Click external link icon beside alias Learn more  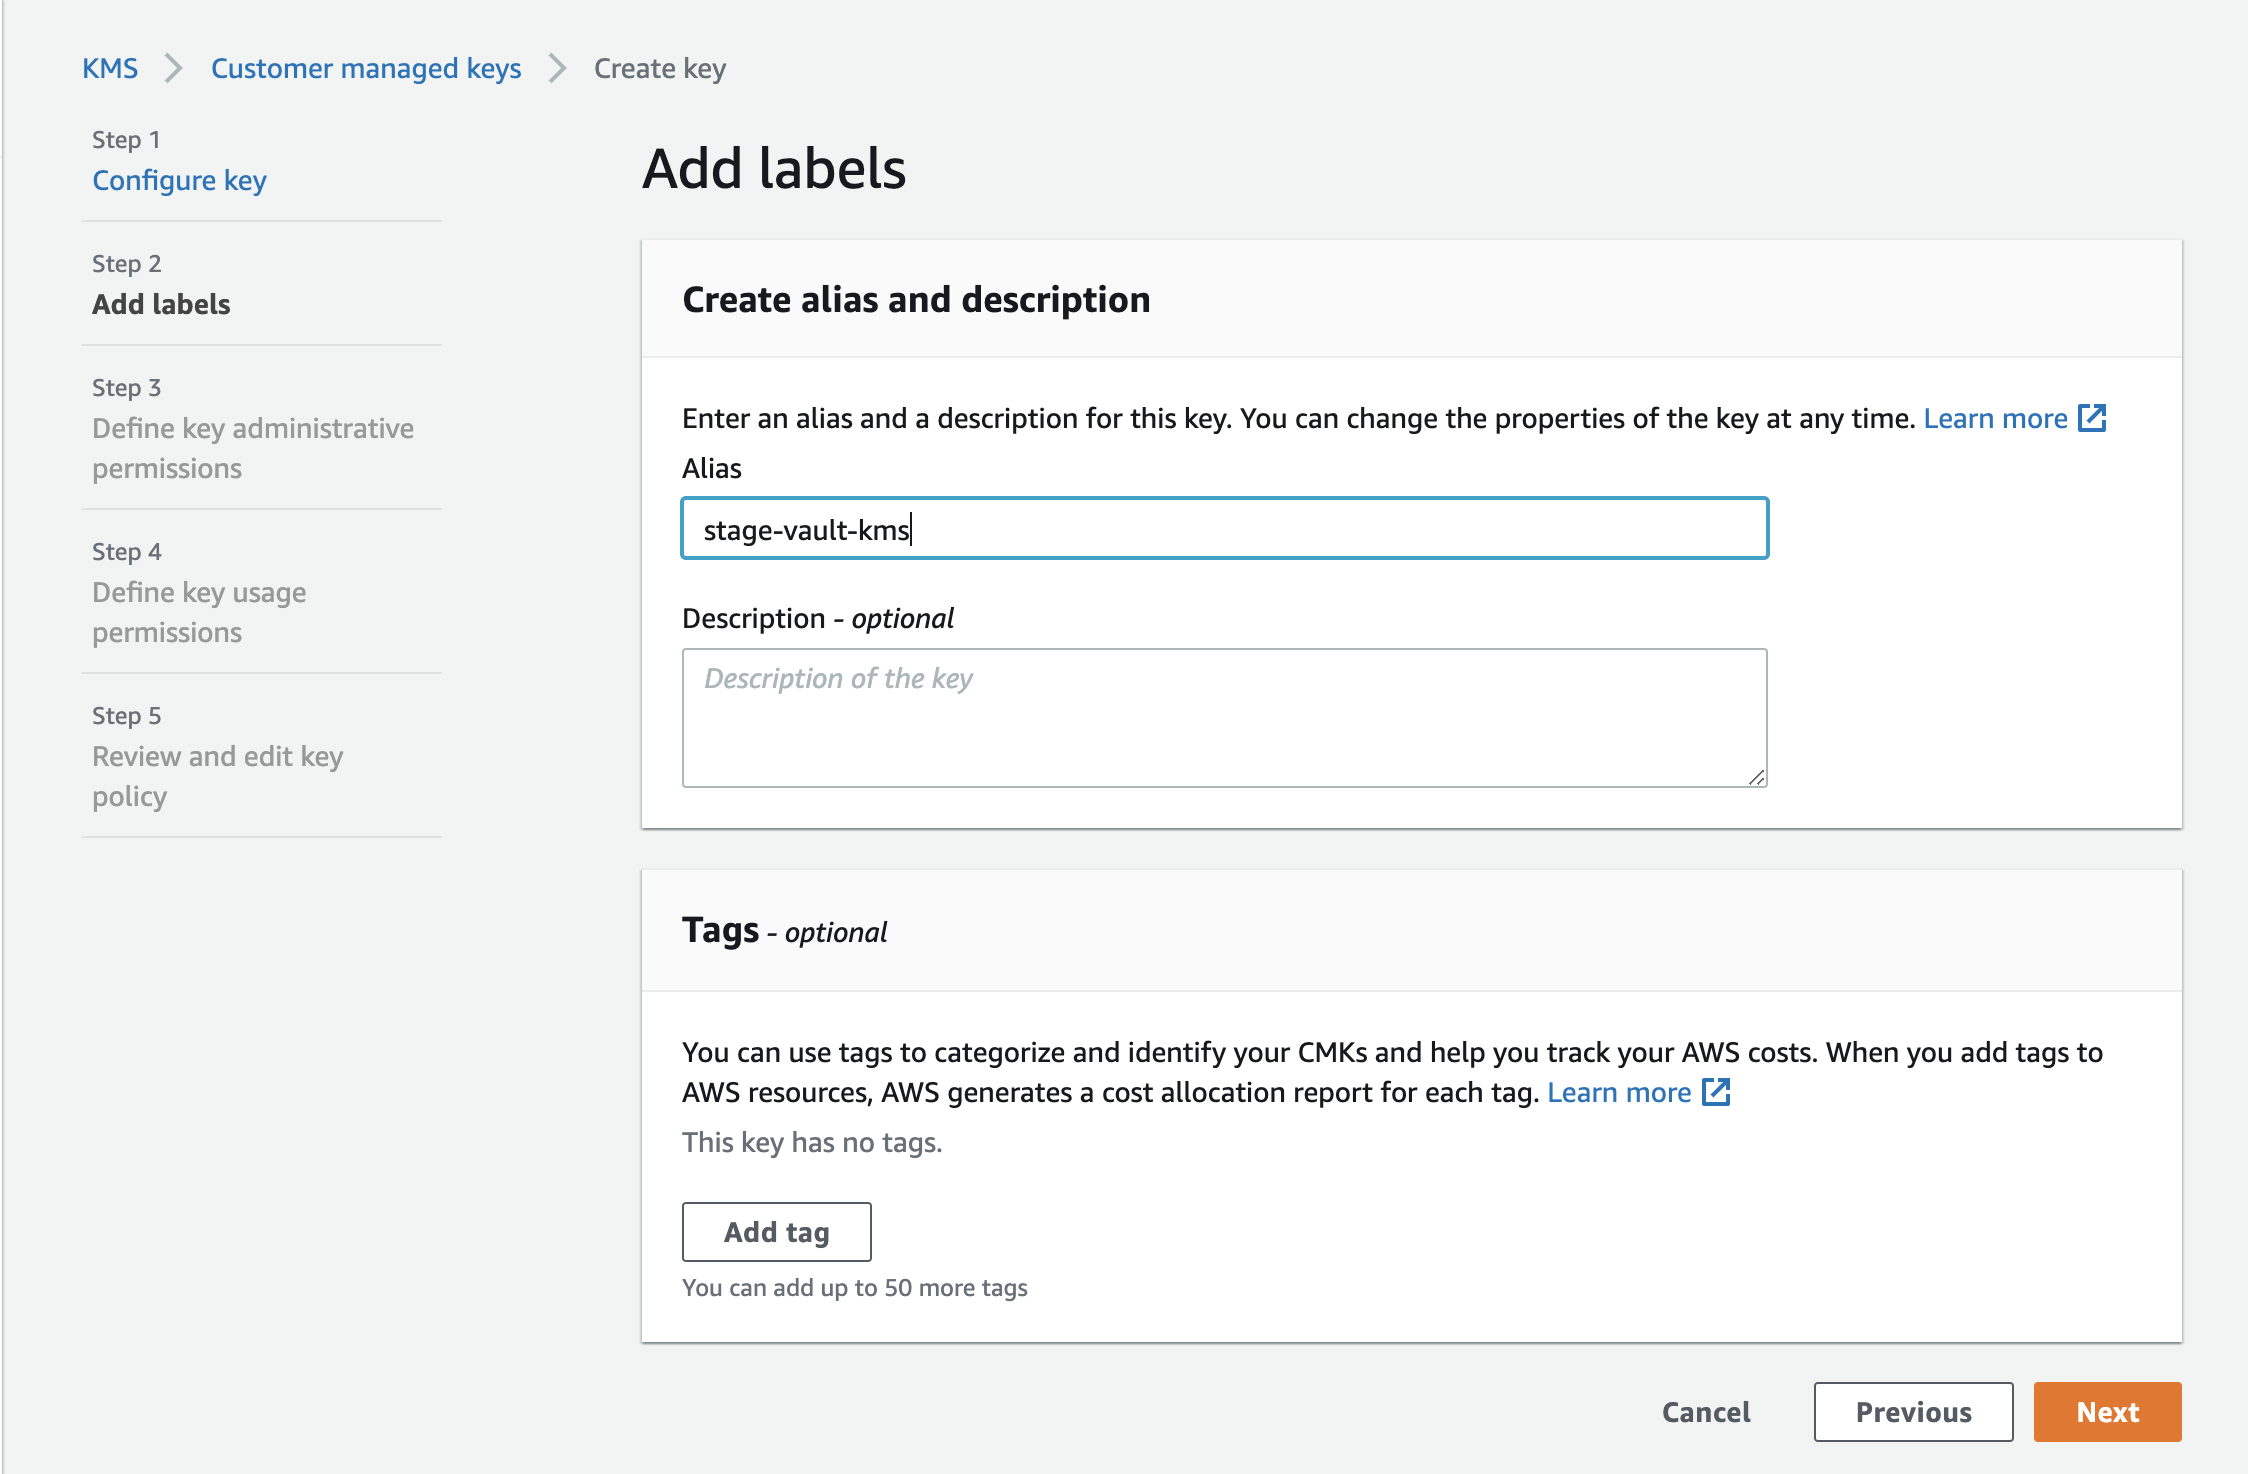click(x=2092, y=417)
